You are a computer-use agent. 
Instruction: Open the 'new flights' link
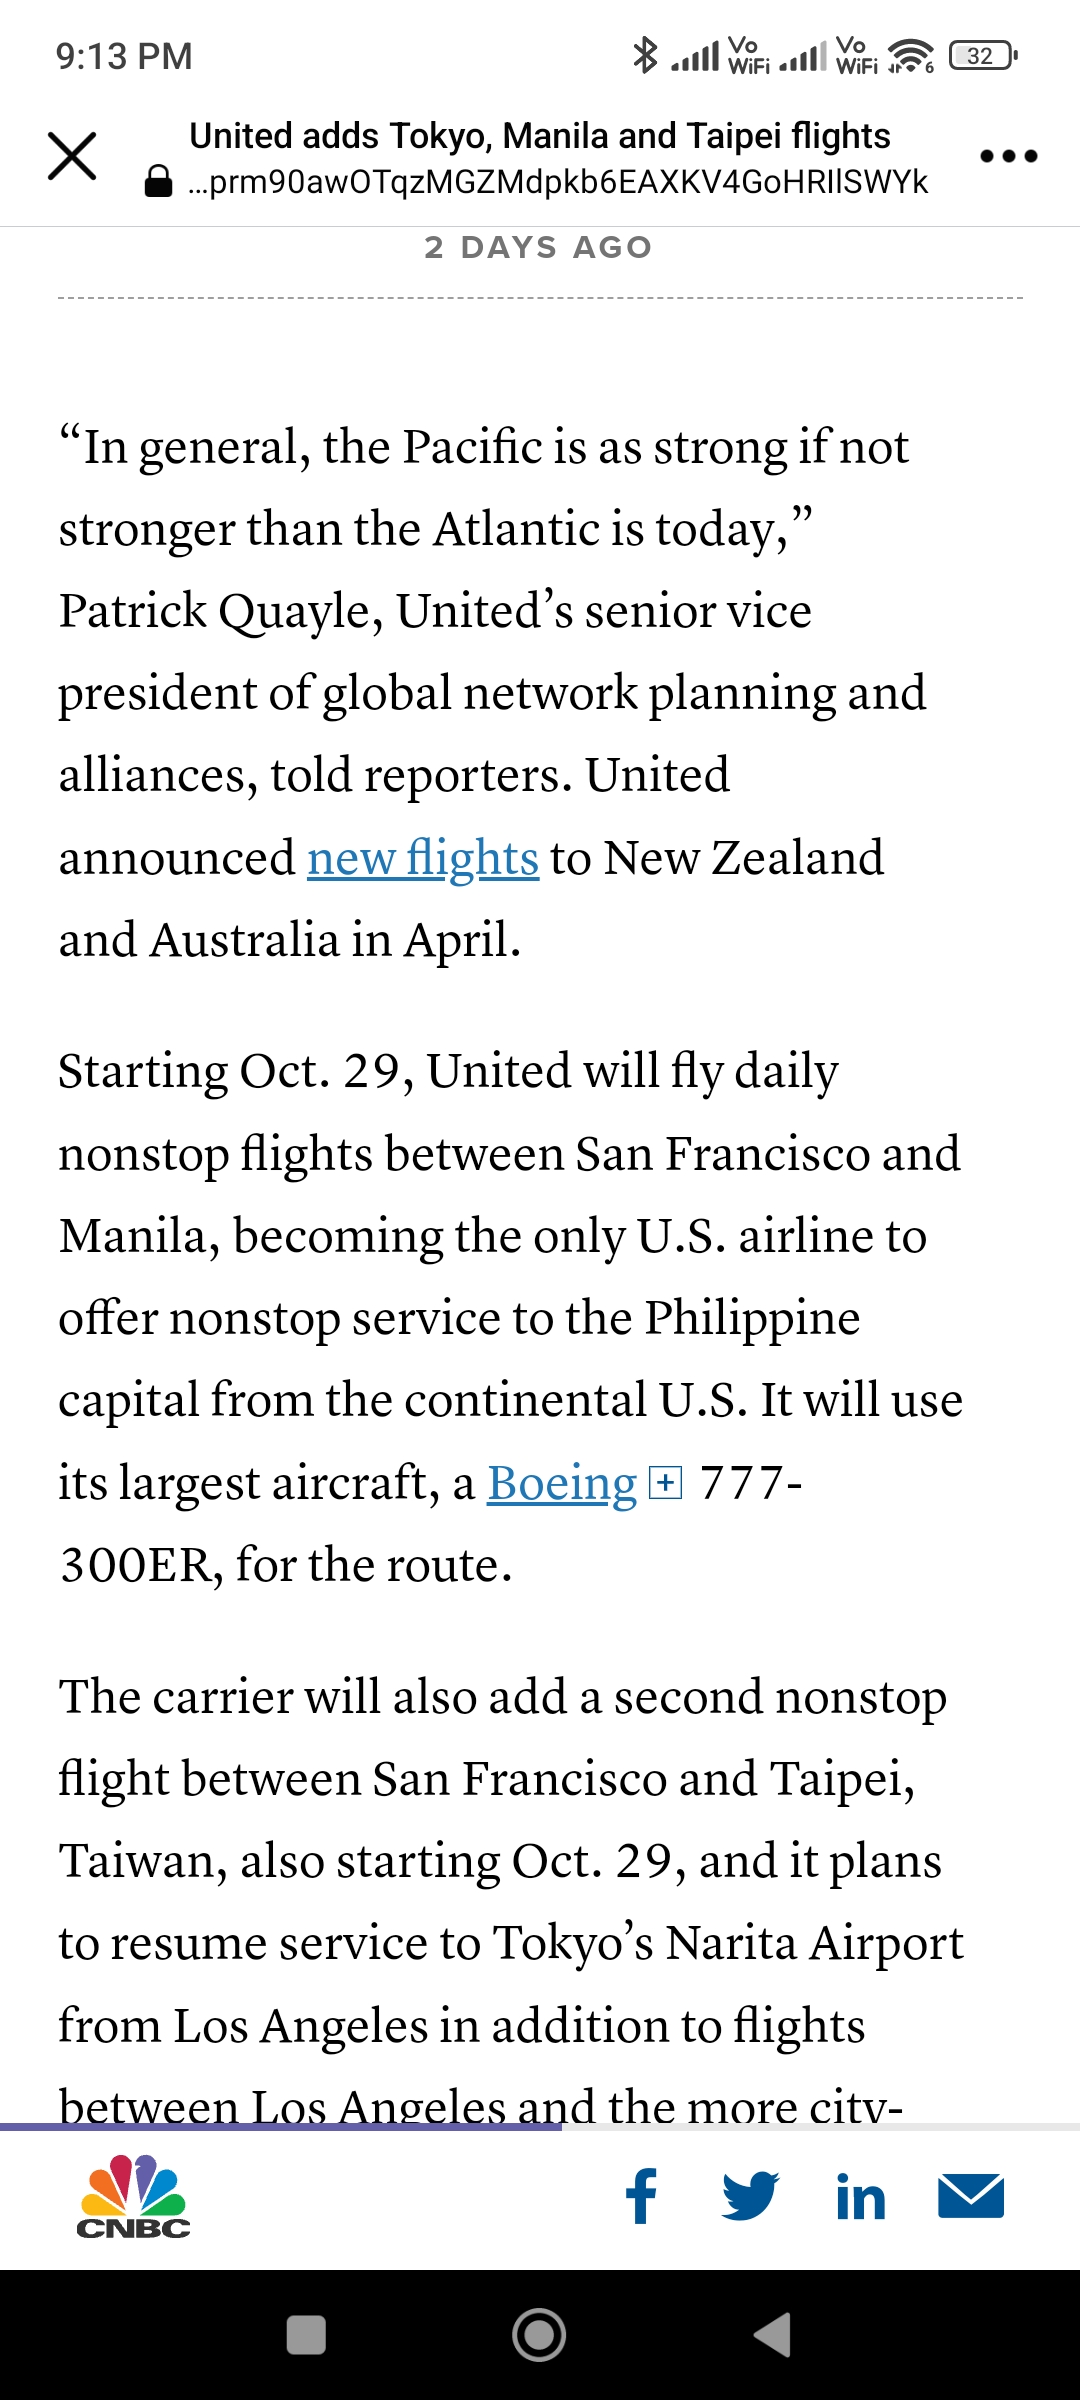point(423,858)
